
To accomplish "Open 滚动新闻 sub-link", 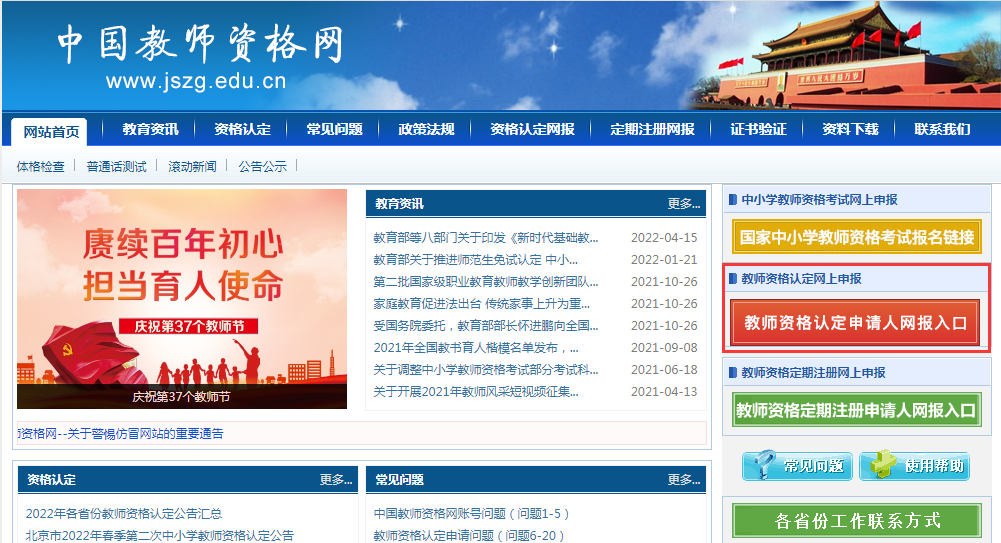I will 192,167.
